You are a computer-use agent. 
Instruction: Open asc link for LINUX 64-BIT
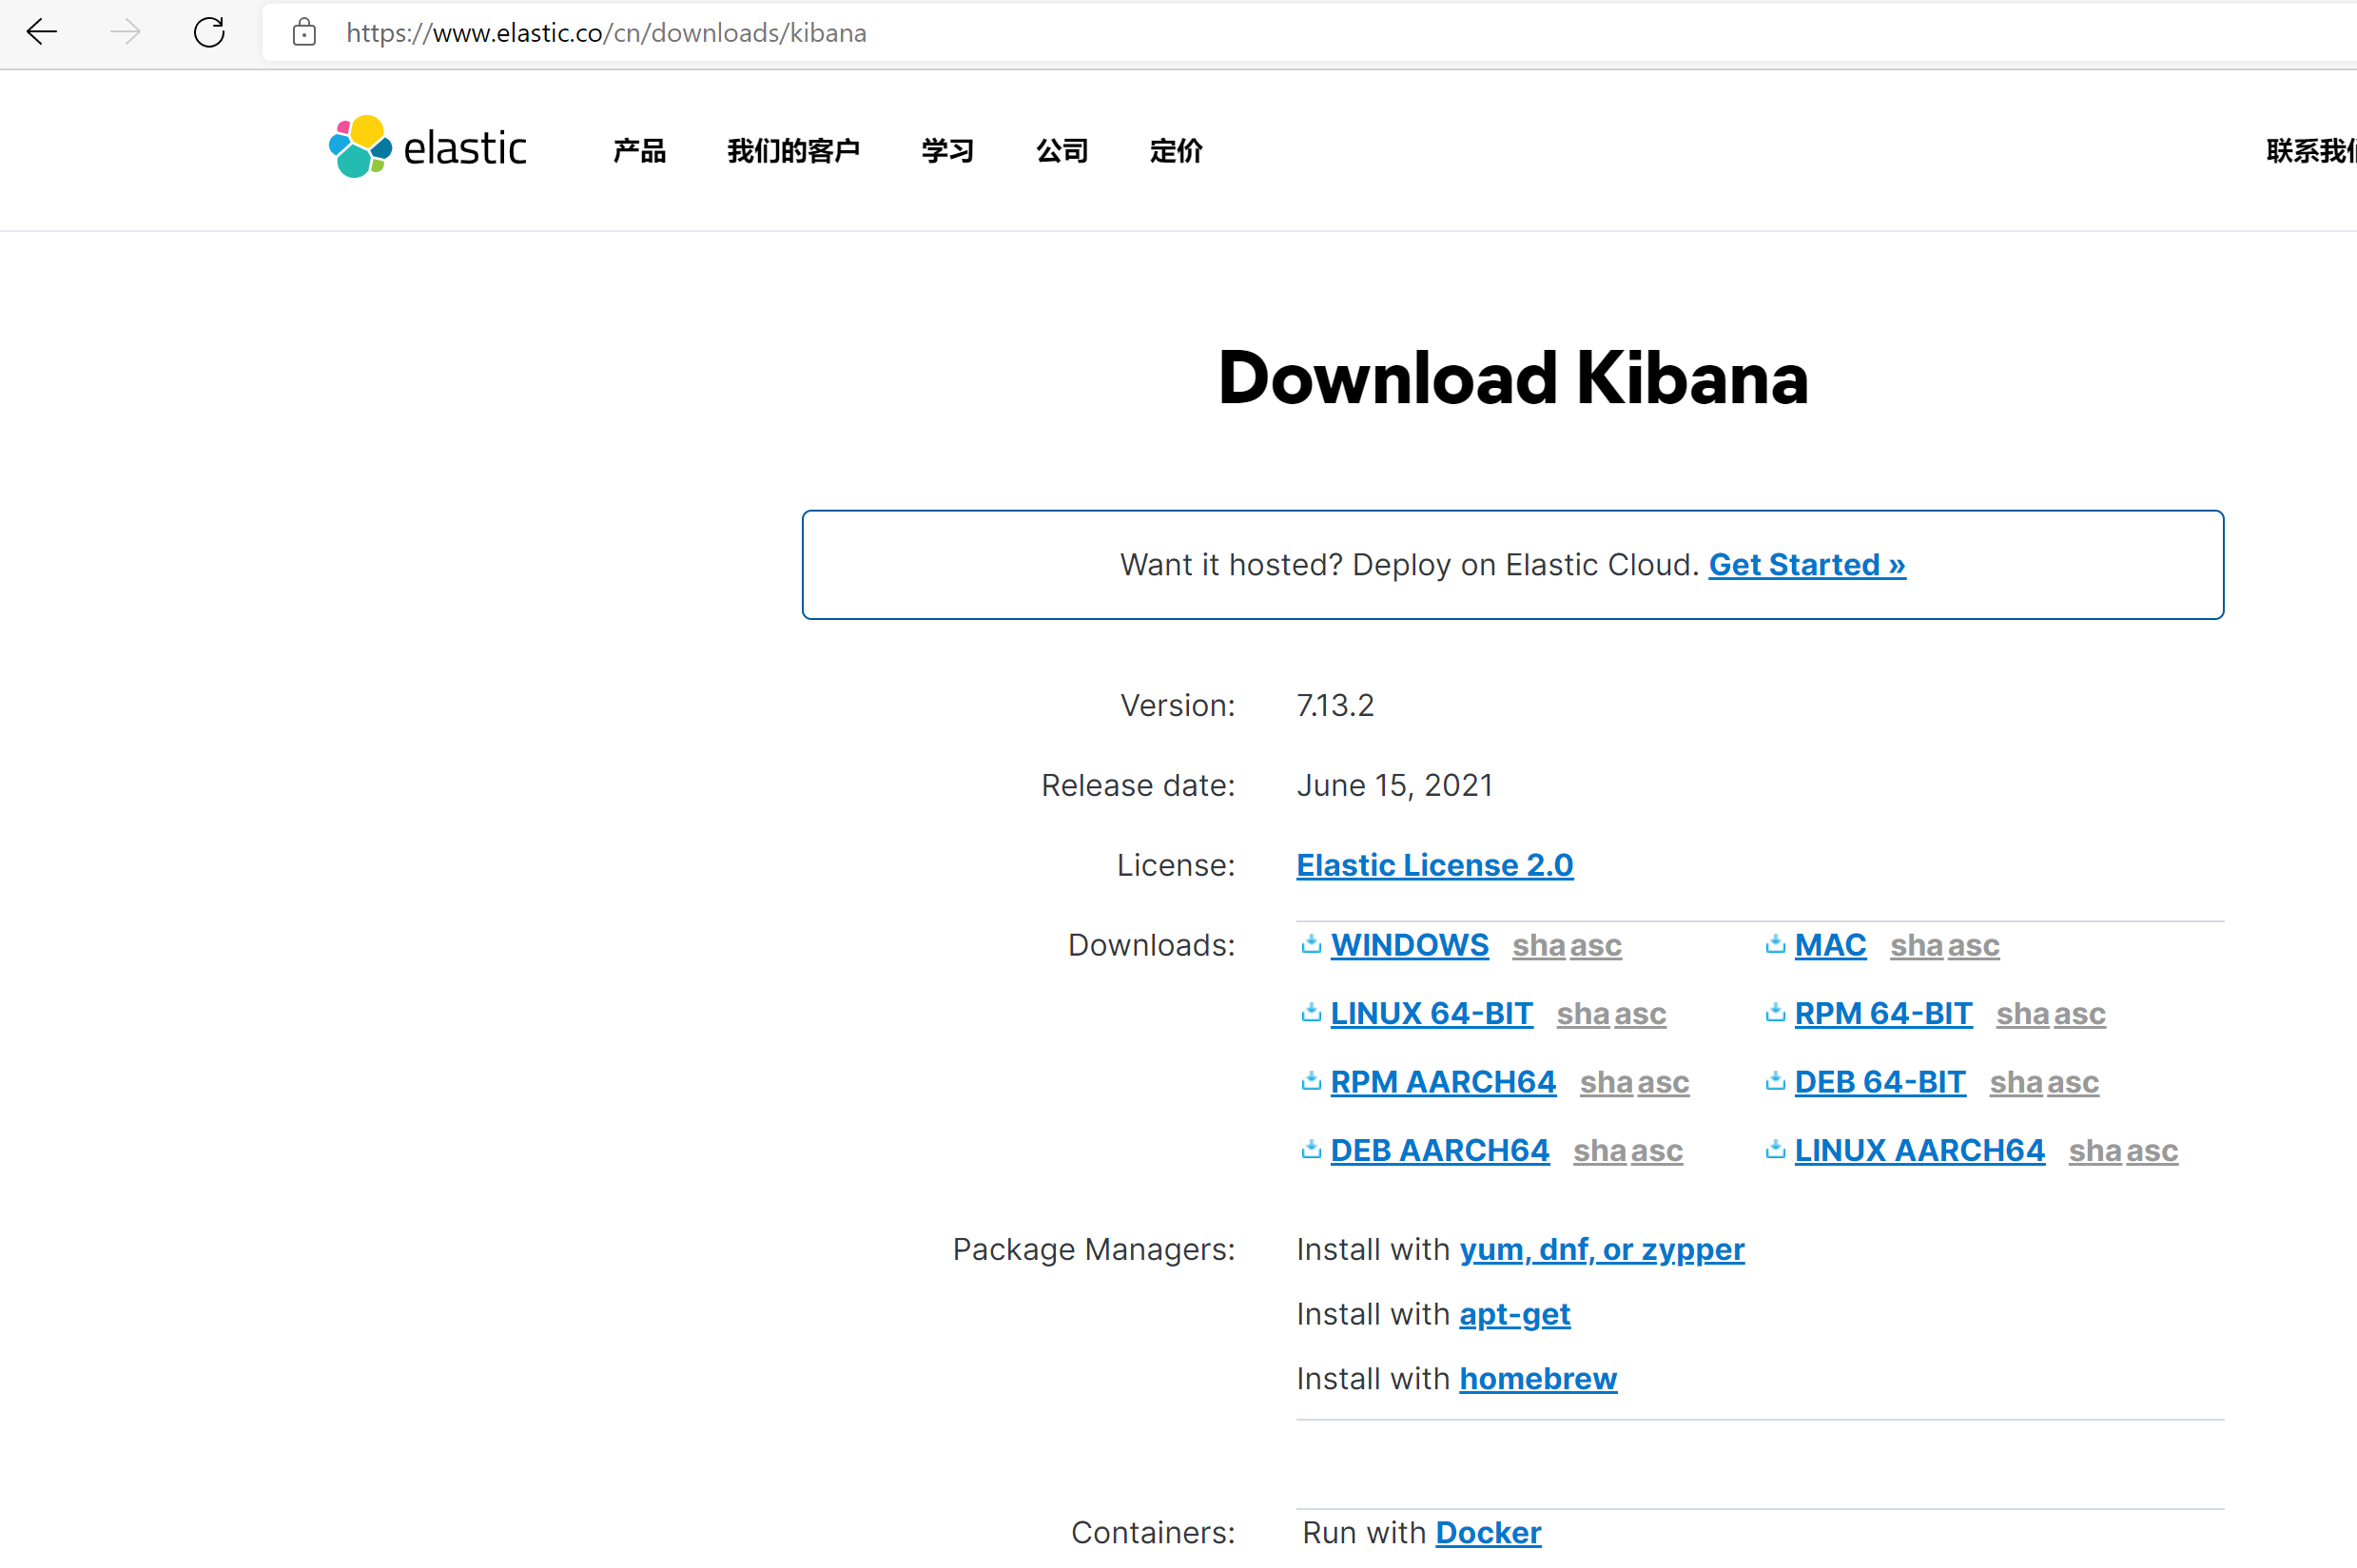(x=1640, y=1013)
